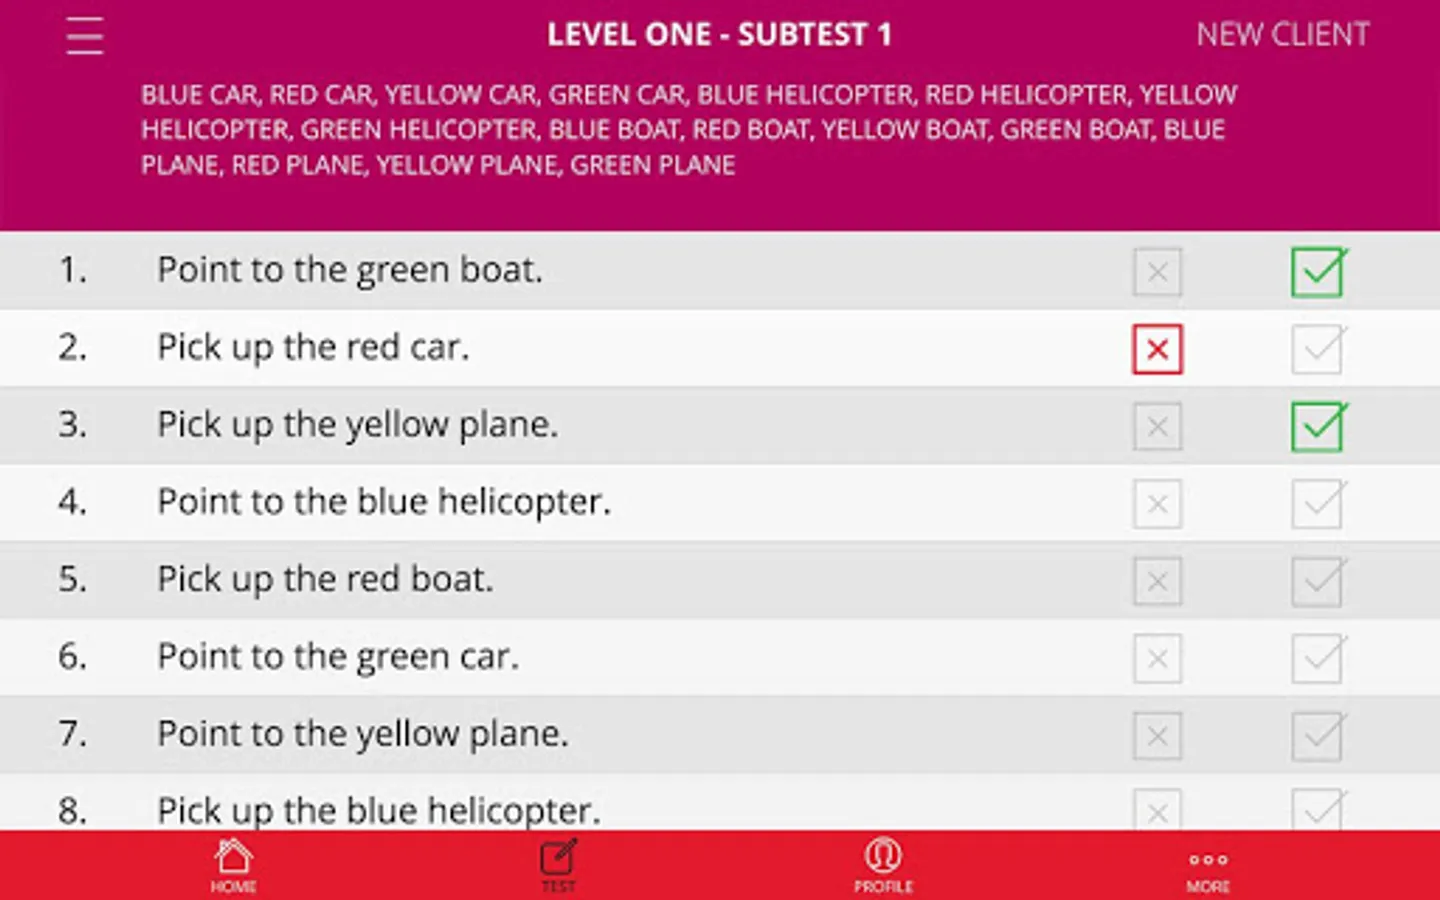
Task: Mark 'Pick up the red car' correct
Action: coord(1318,349)
